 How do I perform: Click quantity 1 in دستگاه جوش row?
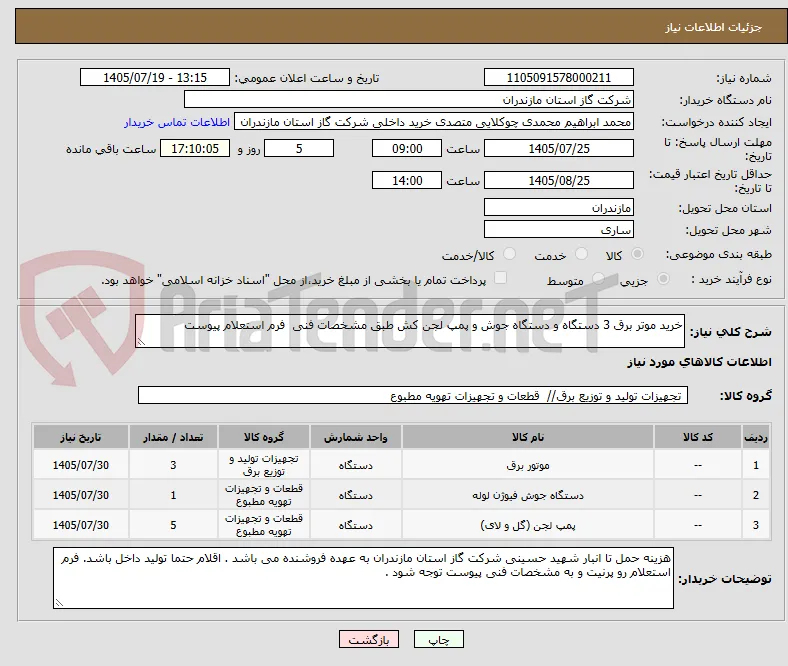[x=173, y=495]
